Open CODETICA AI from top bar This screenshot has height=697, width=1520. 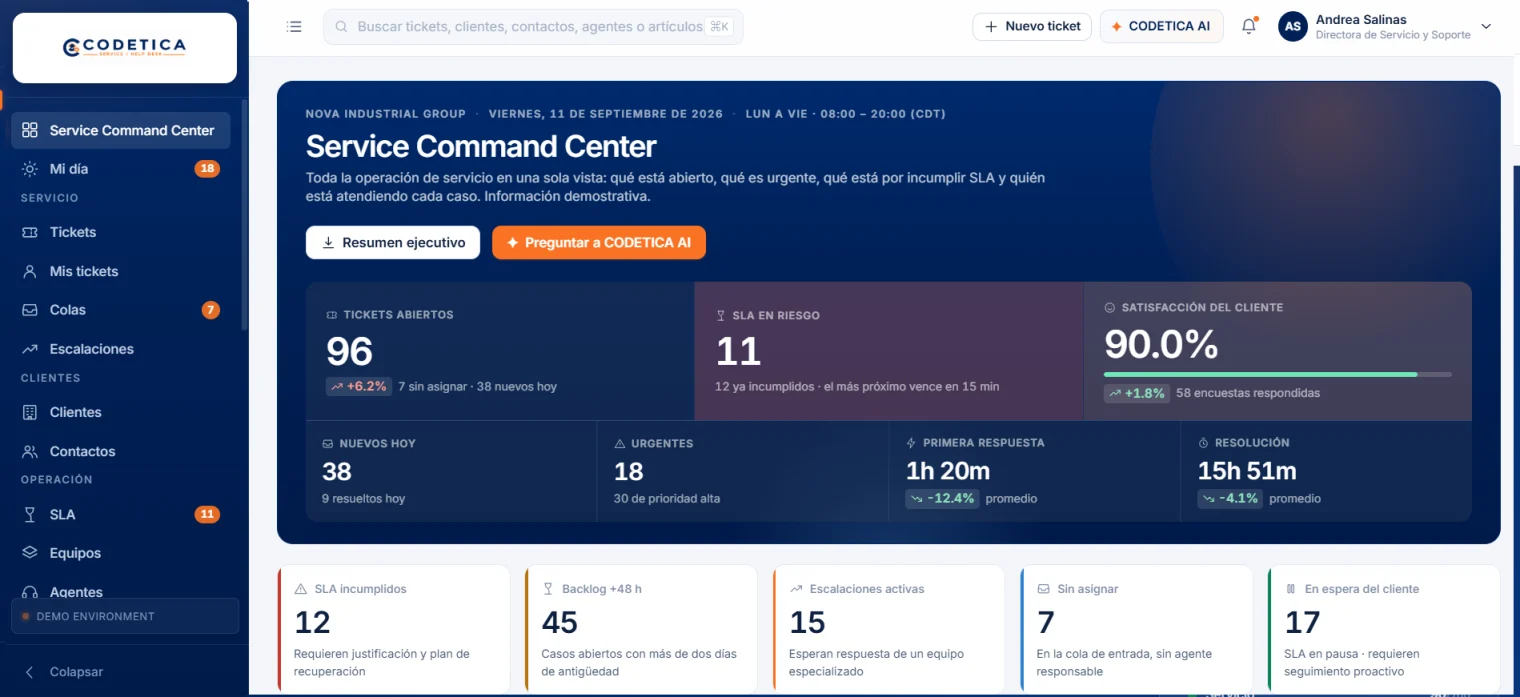coord(1161,27)
